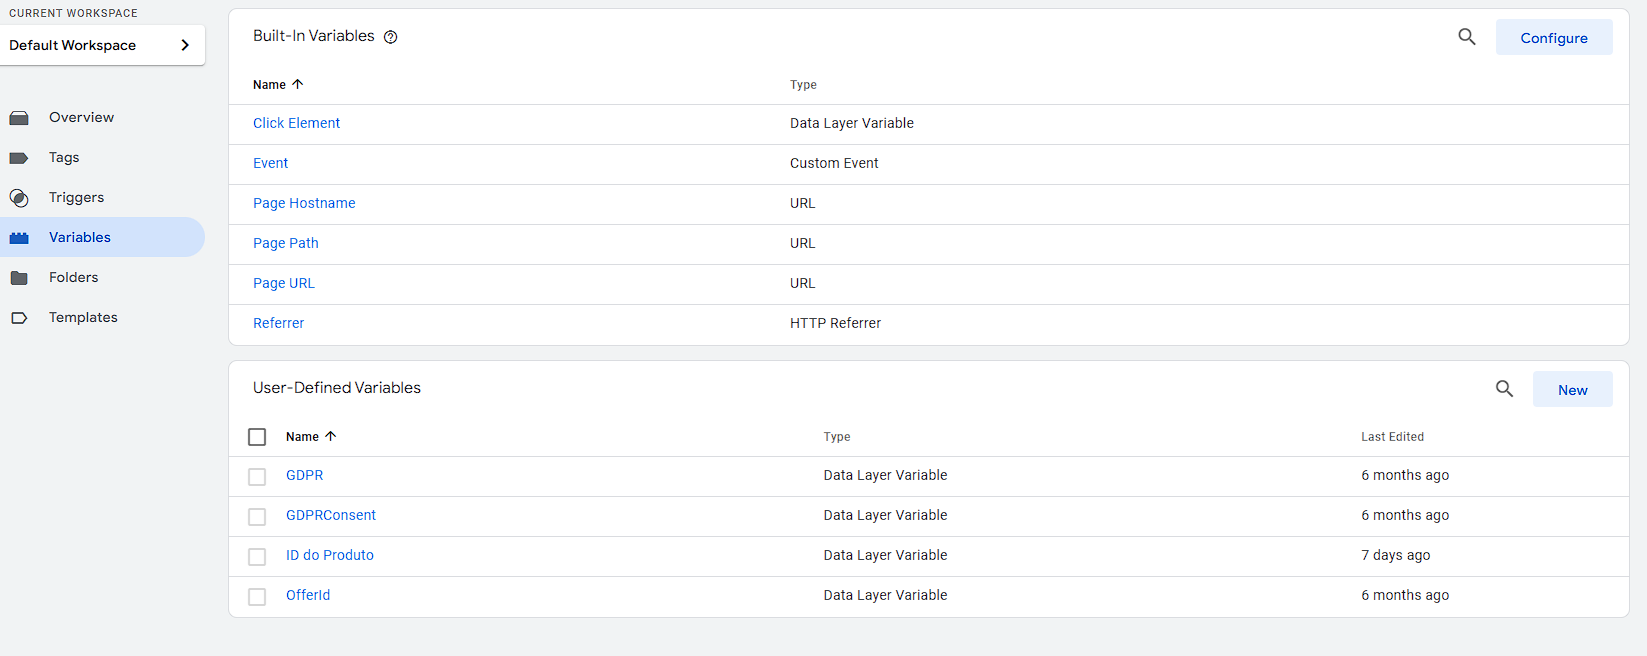Open the GDPRConsent variable link
The image size is (1647, 656).
(331, 515)
